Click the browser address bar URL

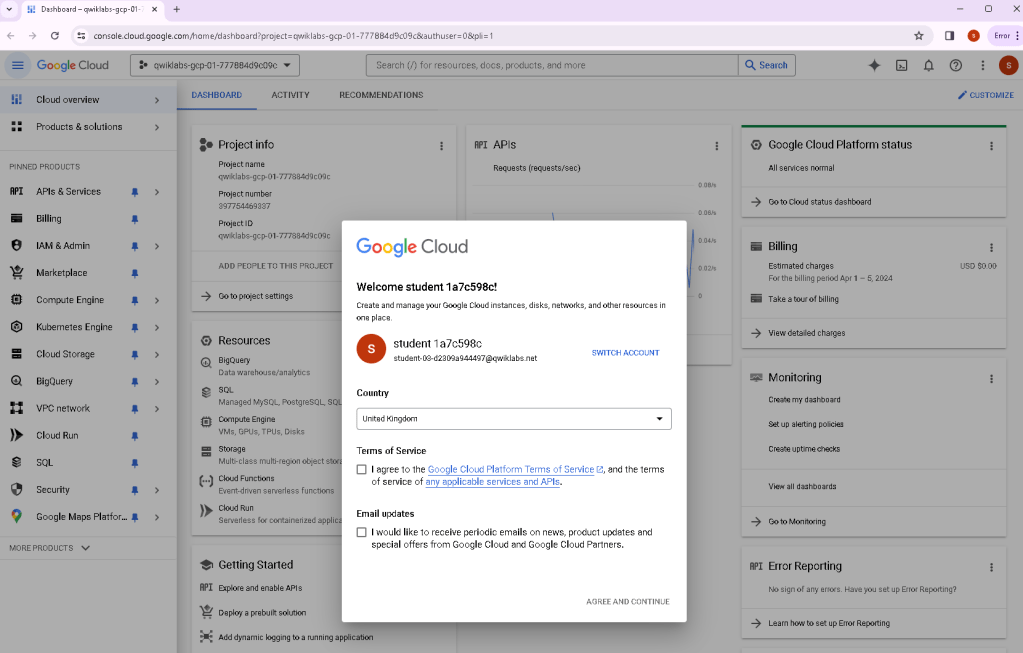coord(293,36)
